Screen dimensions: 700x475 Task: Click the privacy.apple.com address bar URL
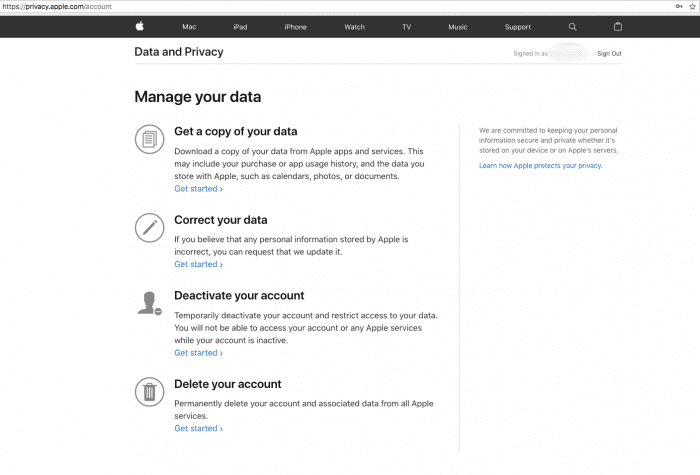57,6
